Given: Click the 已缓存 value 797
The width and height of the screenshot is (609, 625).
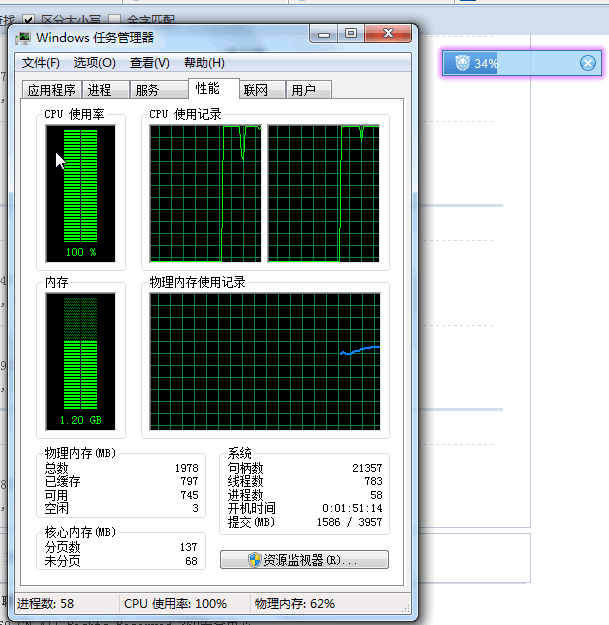Looking at the screenshot, I should tap(189, 482).
